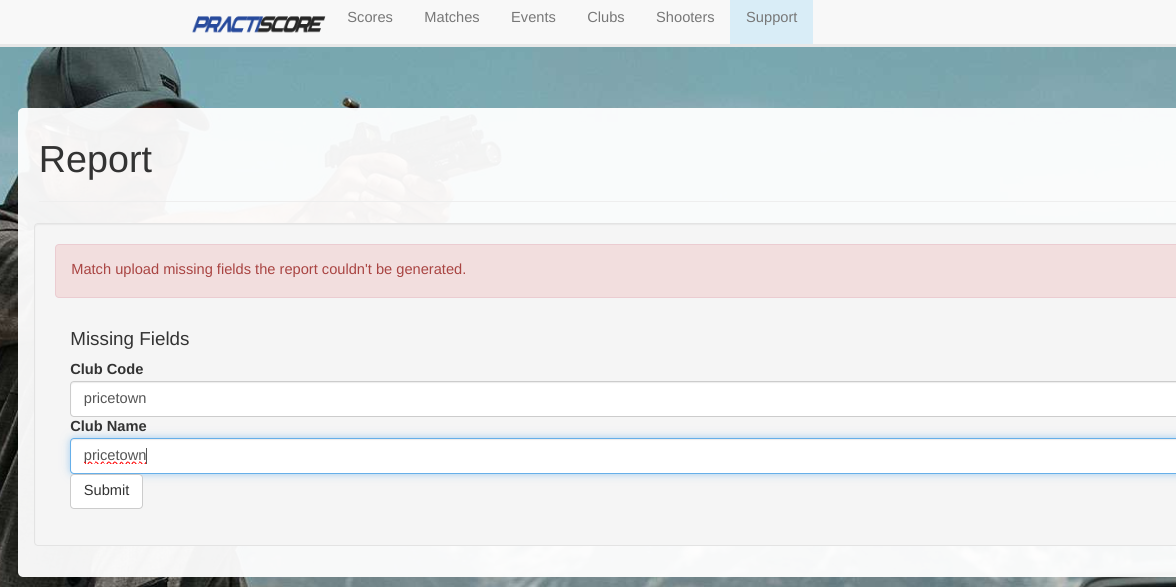Viewport: 1176px width, 587px height.
Task: Click the red missing fields error message
Action: click(x=268, y=270)
